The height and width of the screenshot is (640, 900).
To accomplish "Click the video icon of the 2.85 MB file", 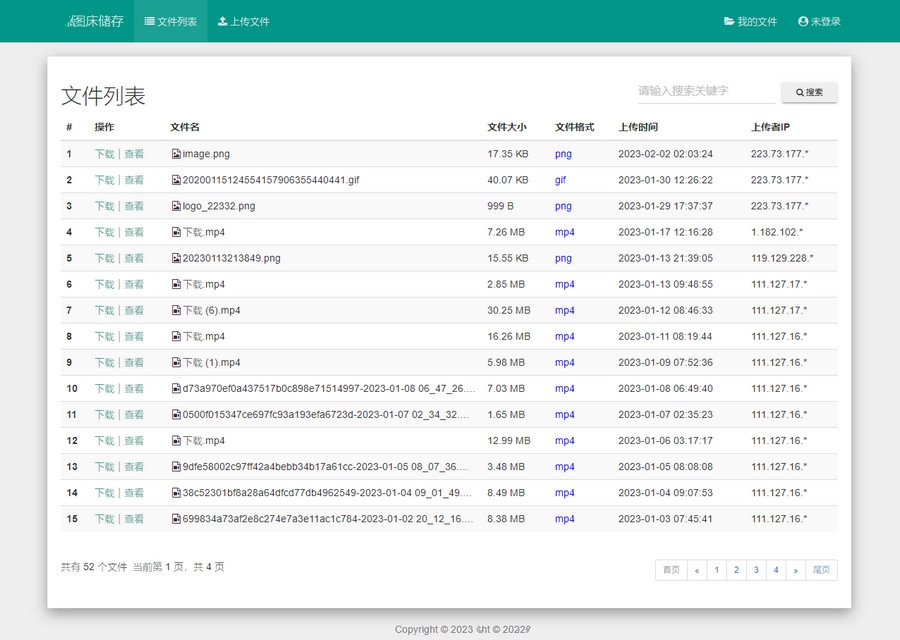I will point(176,284).
